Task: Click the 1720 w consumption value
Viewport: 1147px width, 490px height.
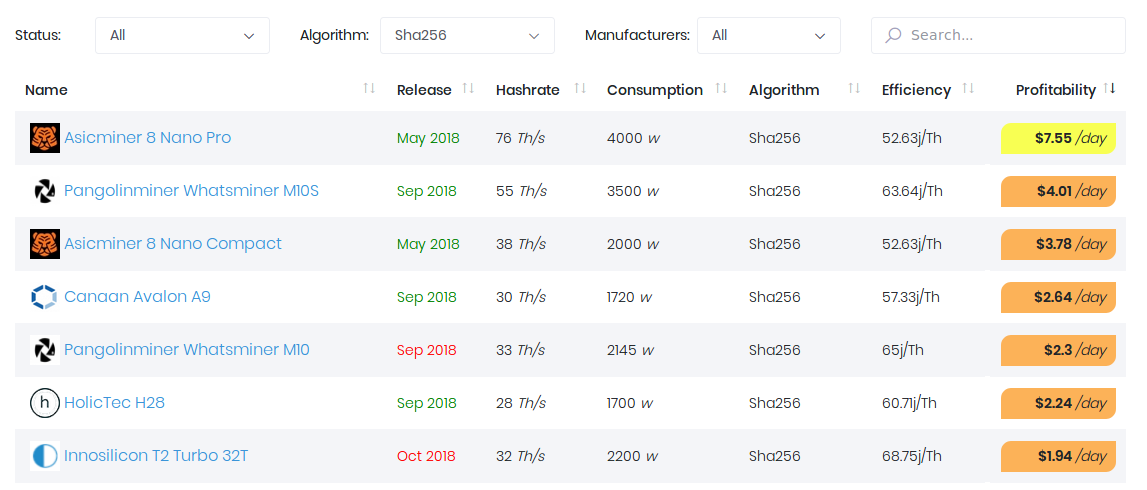Action: pos(629,298)
